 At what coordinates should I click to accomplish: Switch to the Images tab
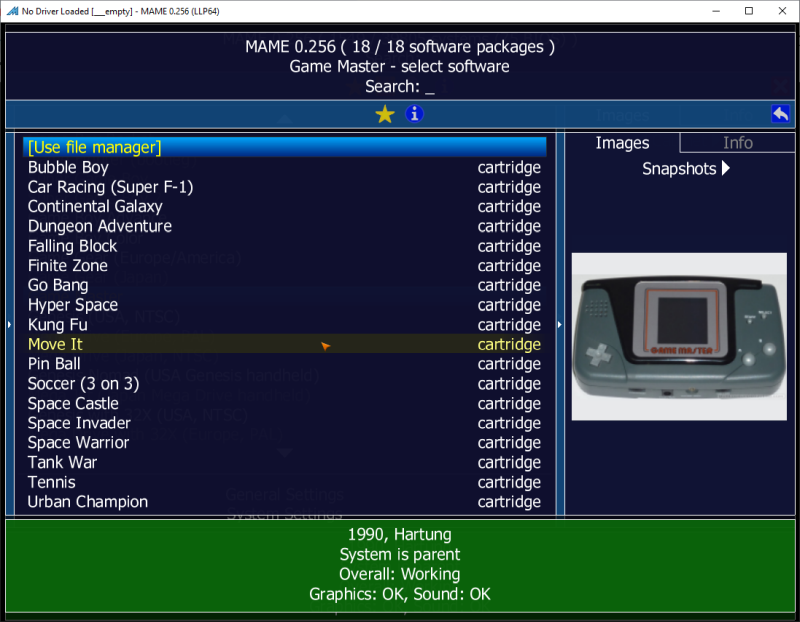click(x=622, y=143)
